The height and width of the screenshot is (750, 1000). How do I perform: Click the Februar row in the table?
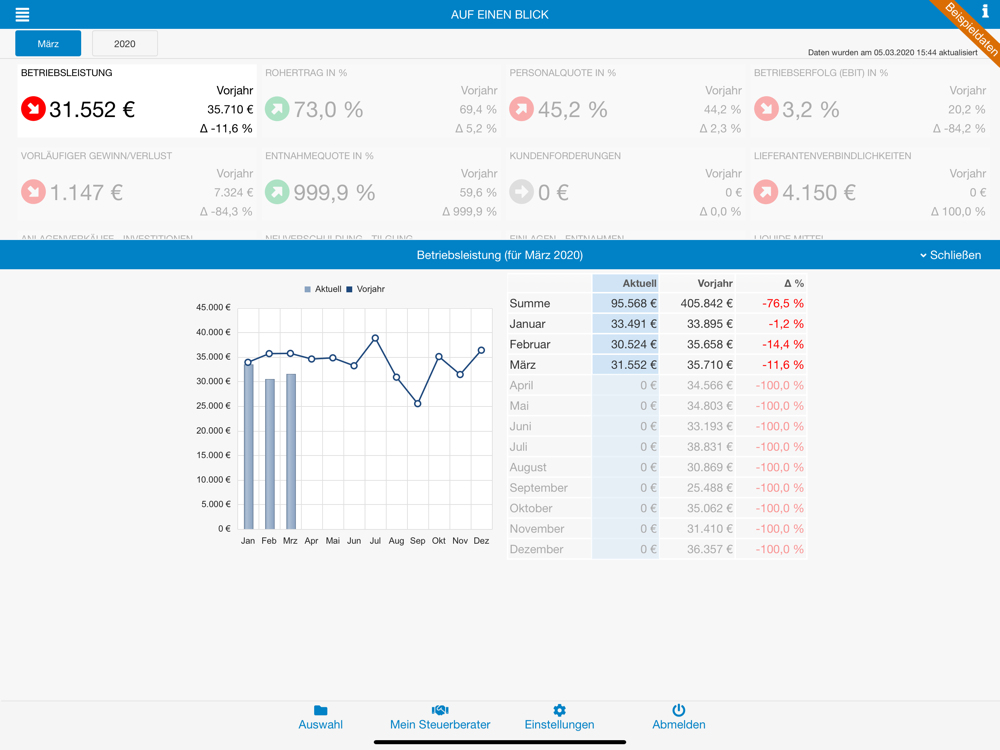click(657, 344)
